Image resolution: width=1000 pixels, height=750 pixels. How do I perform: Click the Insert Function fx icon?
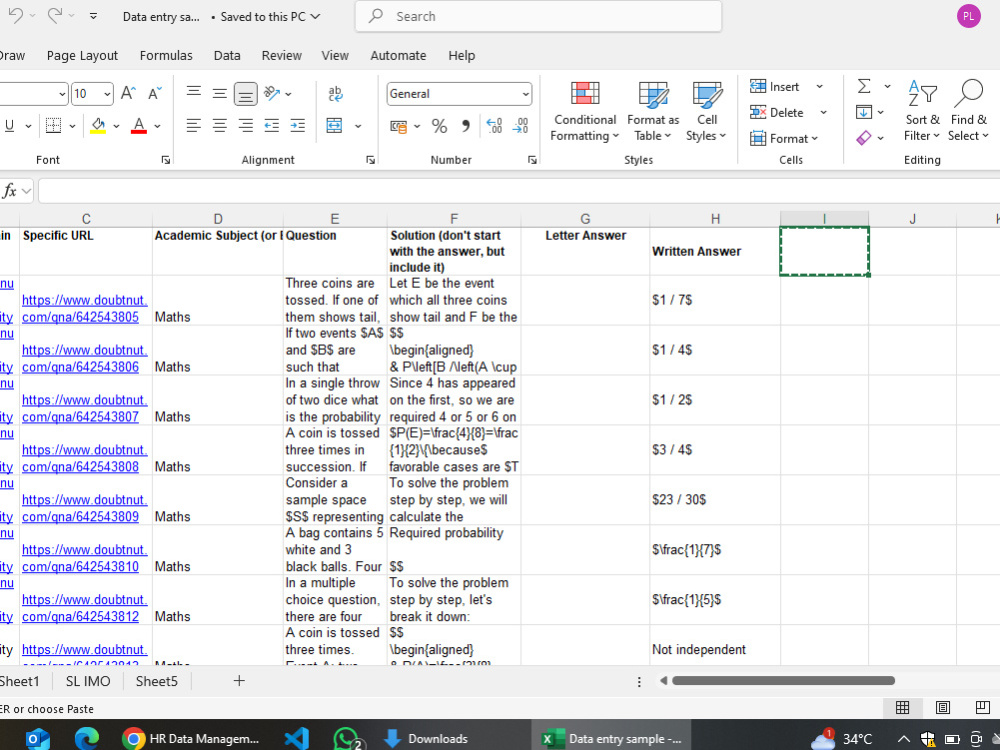pyautogui.click(x=10, y=191)
